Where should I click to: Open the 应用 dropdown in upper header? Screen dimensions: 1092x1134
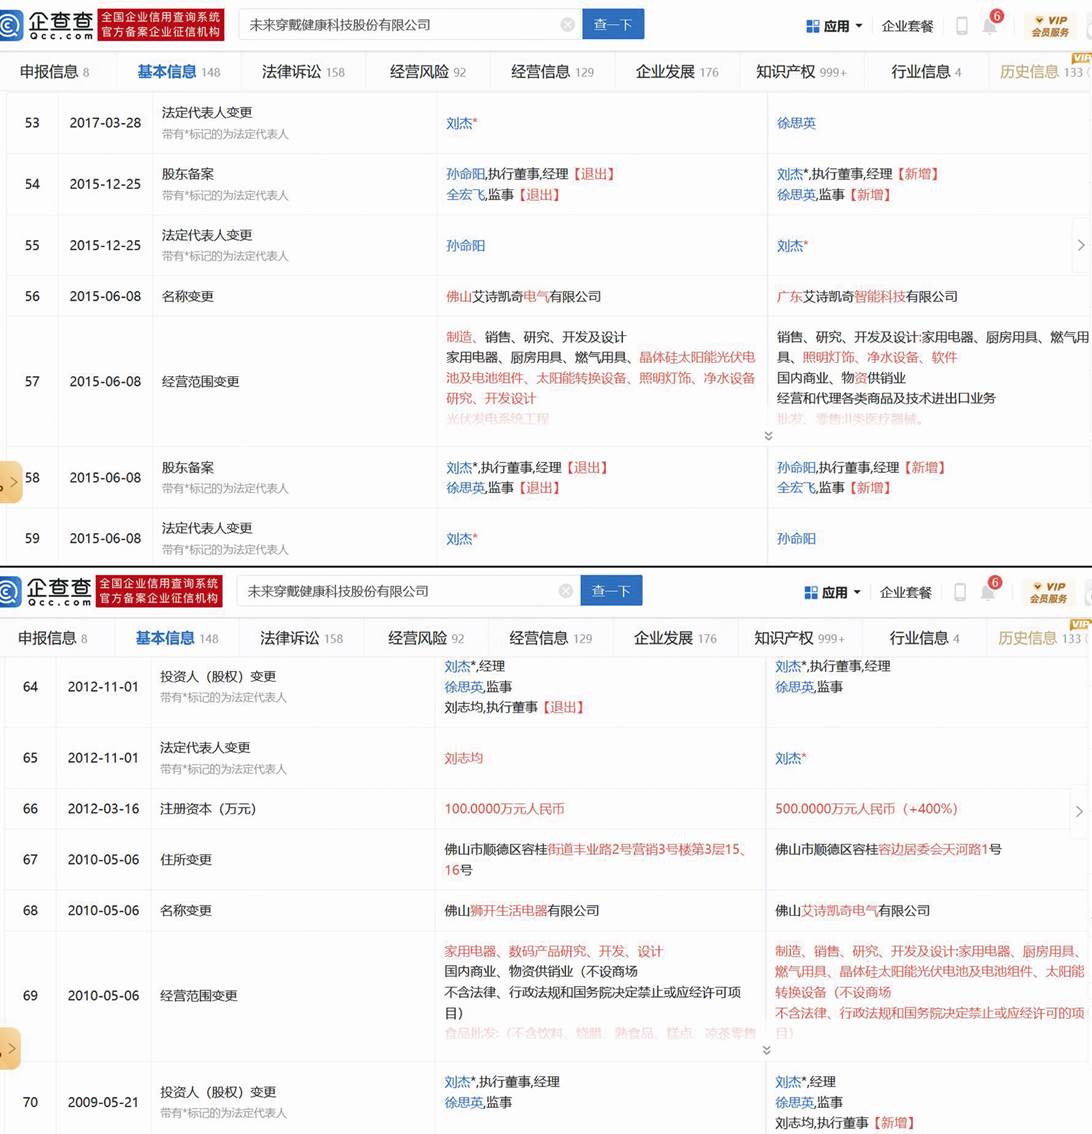[x=834, y=26]
